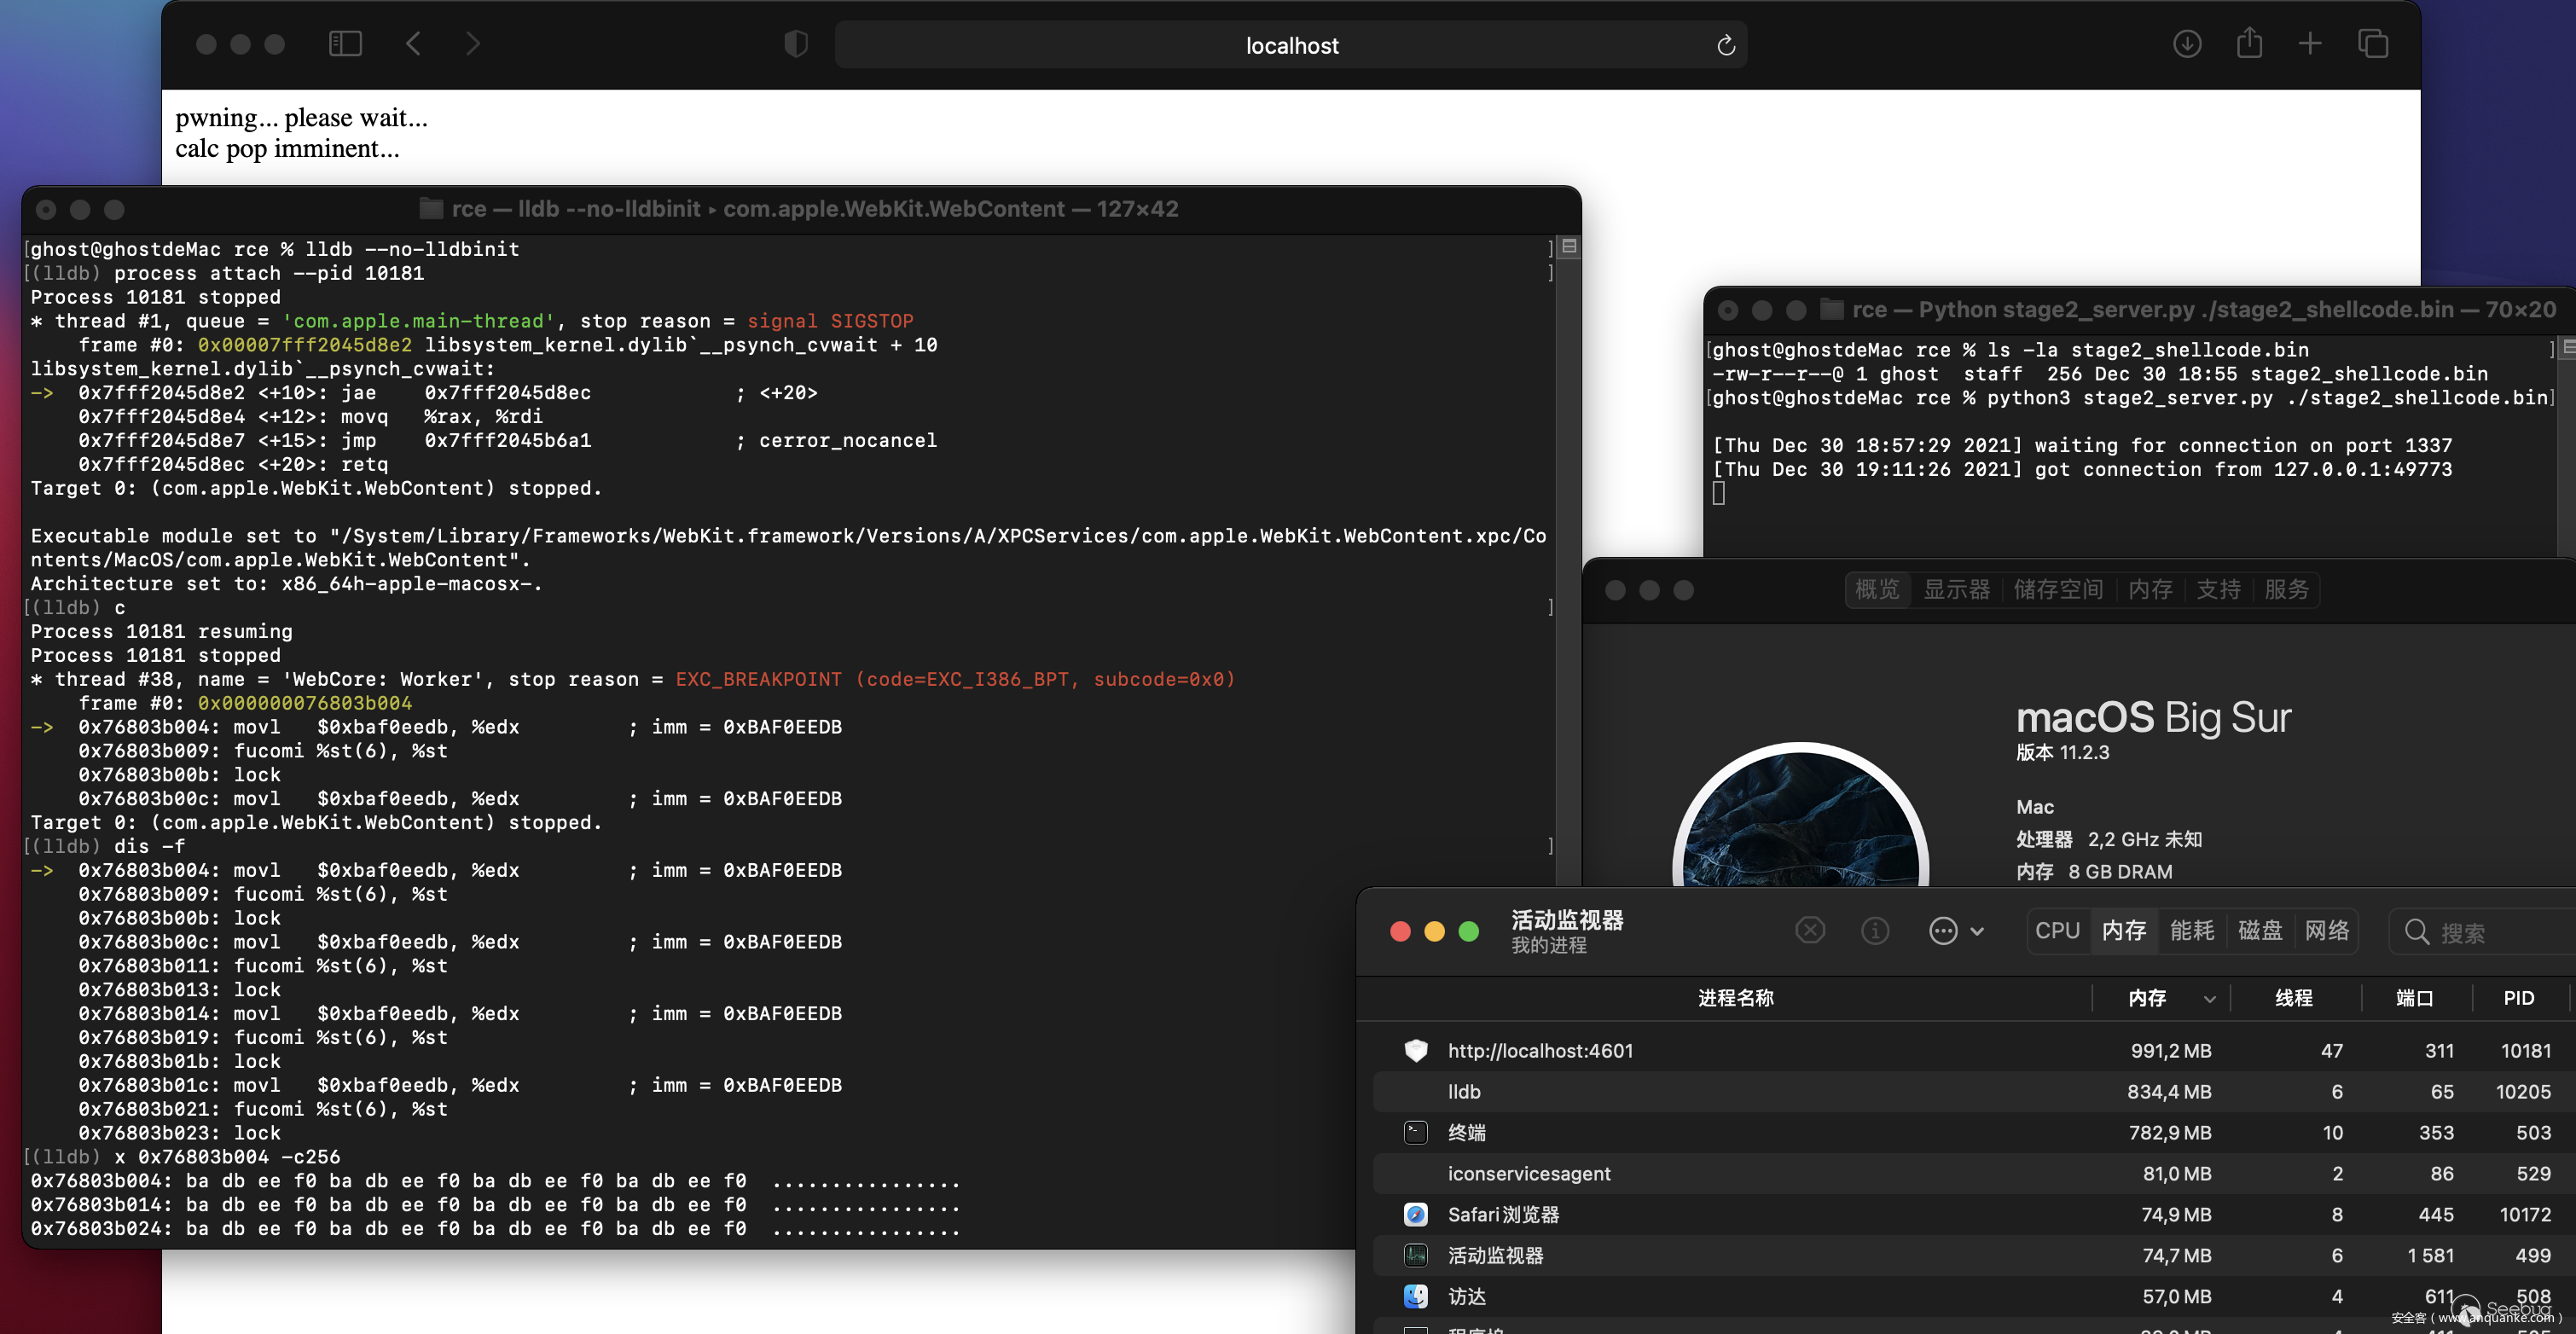Open 显示器 tab in About This Mac
Screen dimensions: 2576x1334
pyautogui.click(x=1957, y=590)
